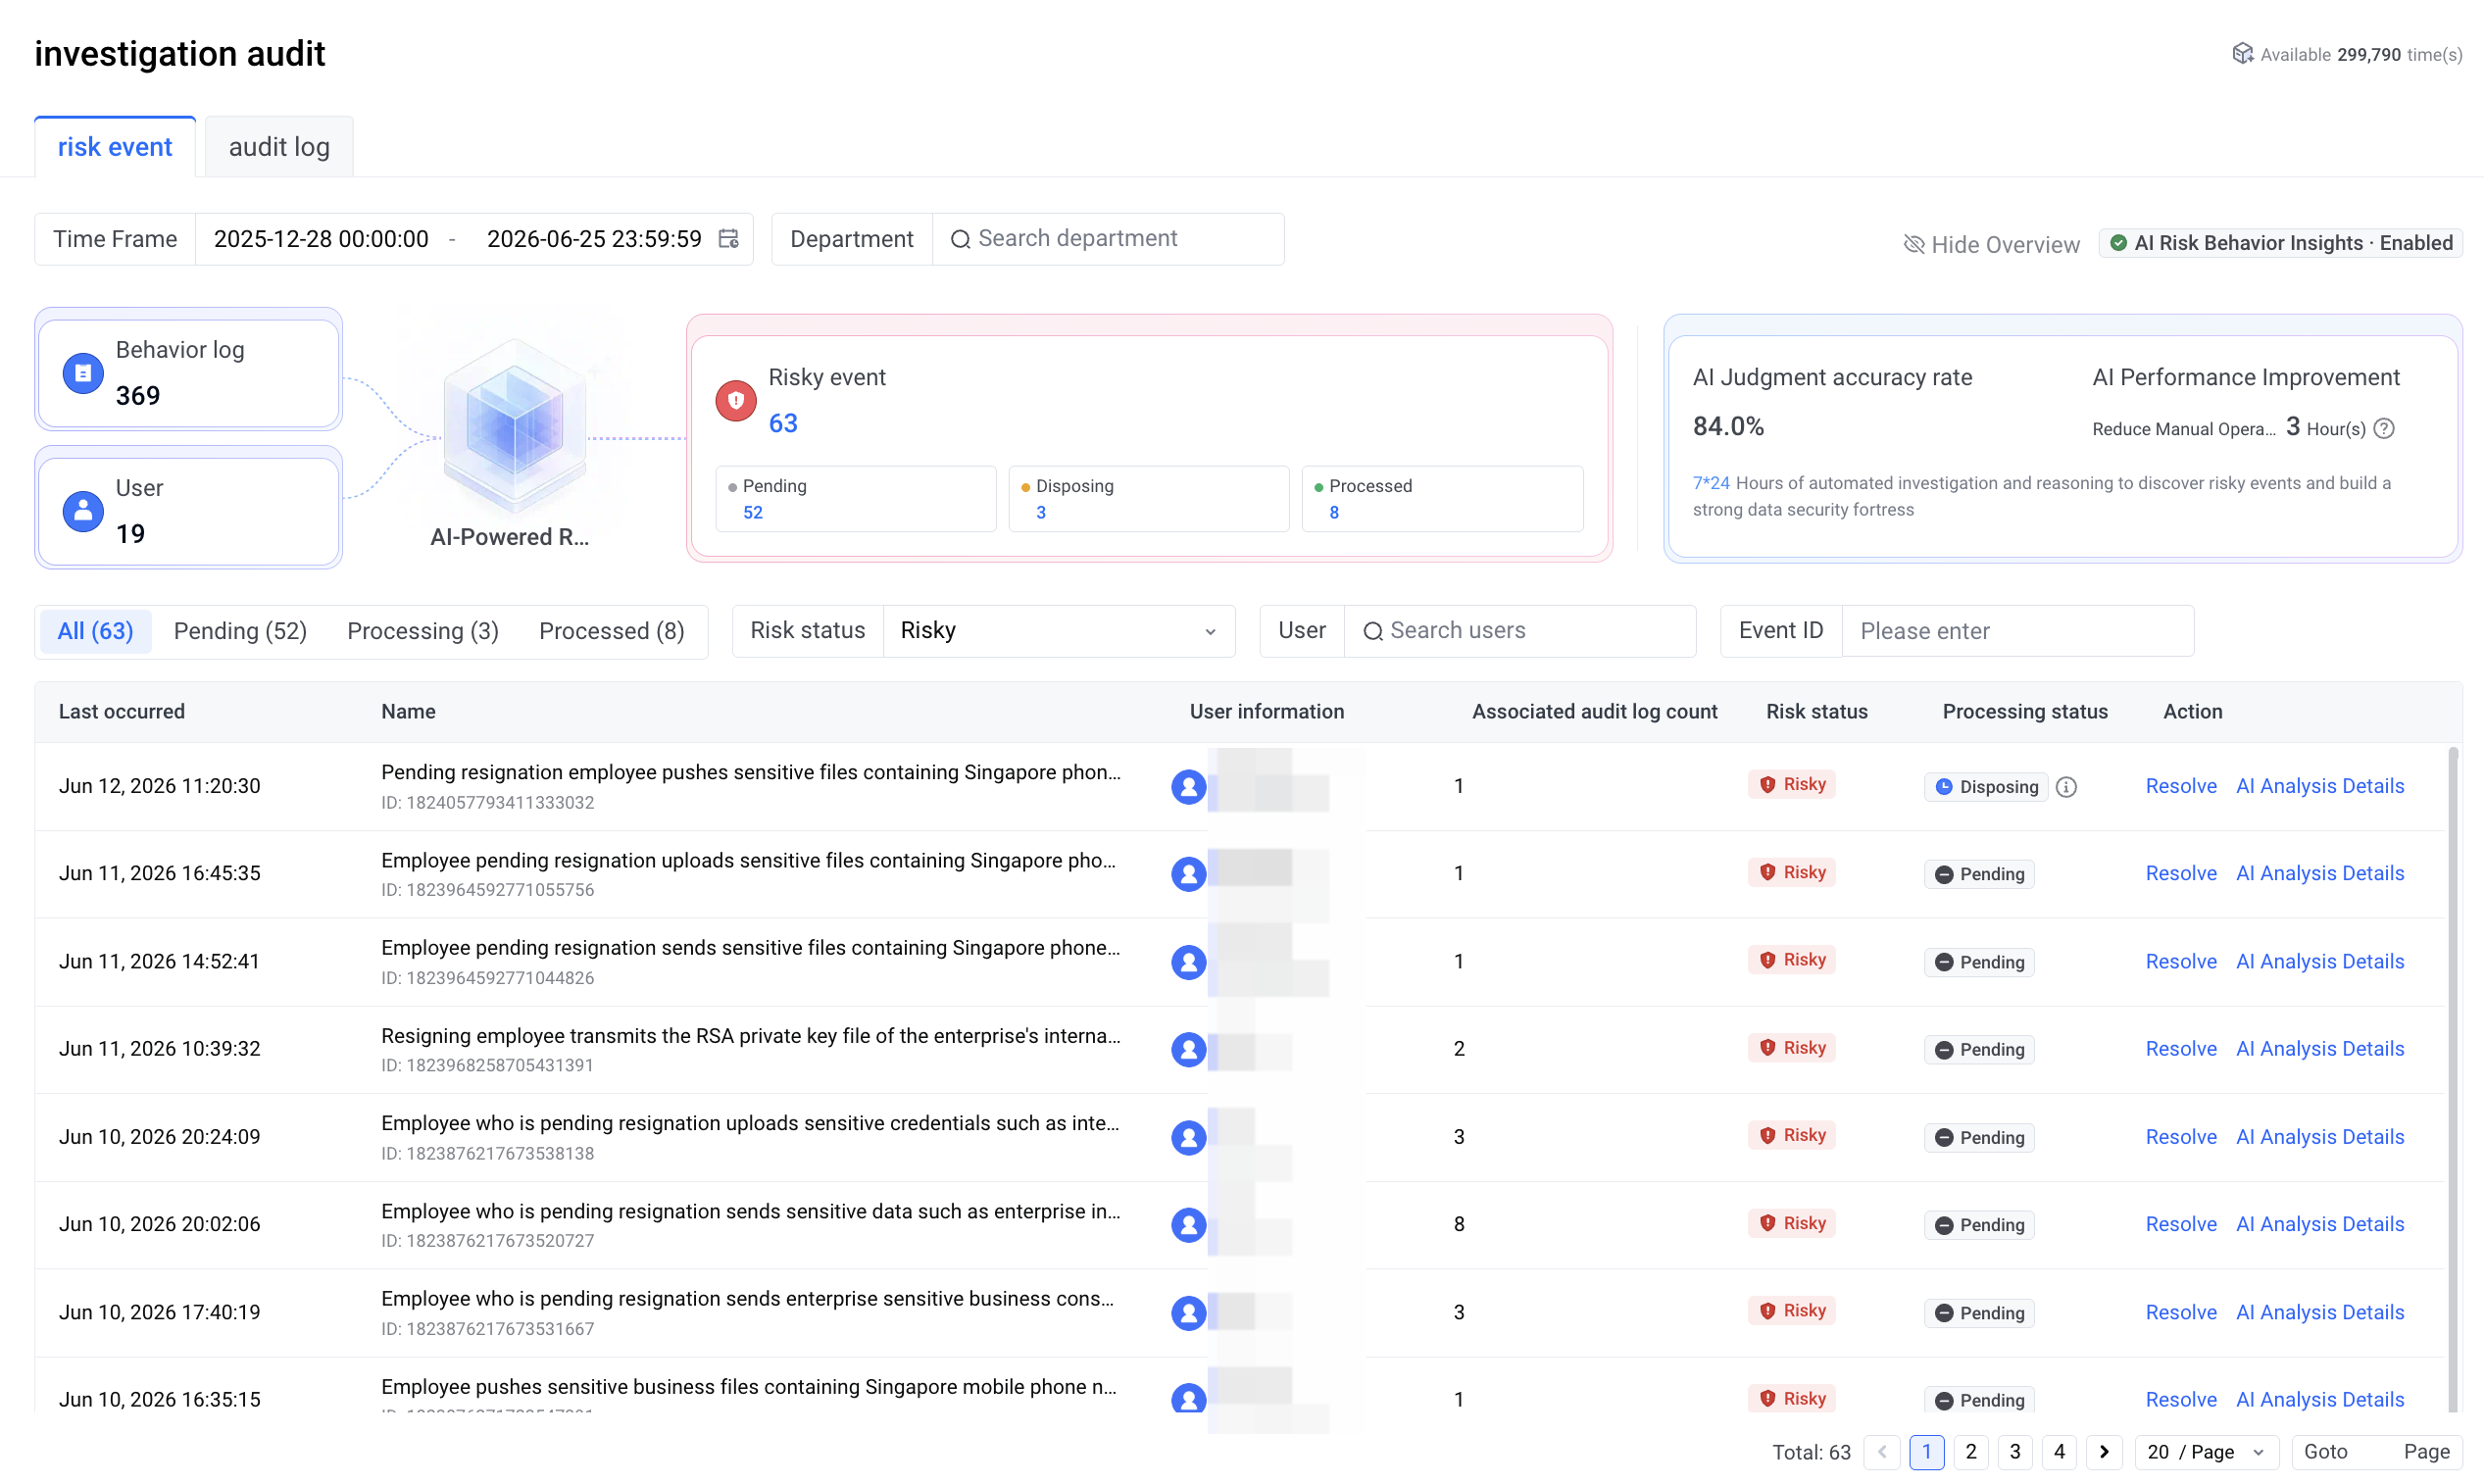Select the Processed (8) filter tab
This screenshot has width=2484, height=1484.
[612, 631]
